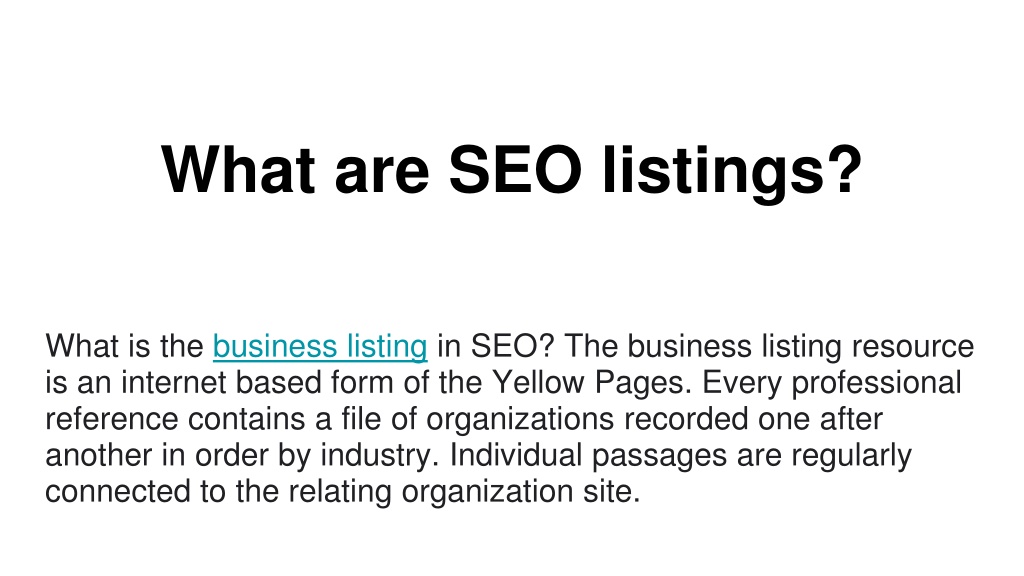Click the "What are SEO listings?" heading

[x=512, y=170]
